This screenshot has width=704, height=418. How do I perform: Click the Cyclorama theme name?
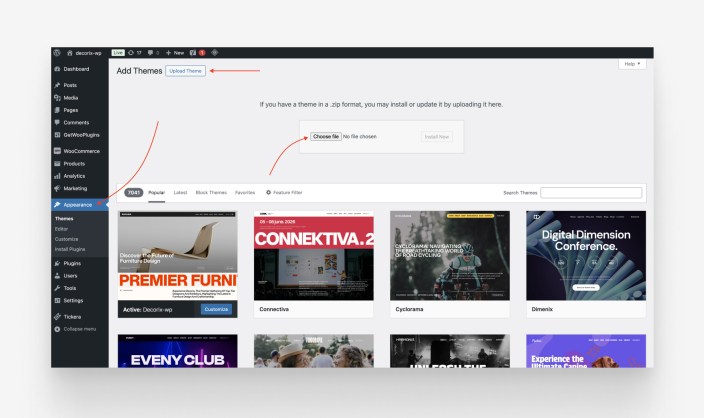409,309
